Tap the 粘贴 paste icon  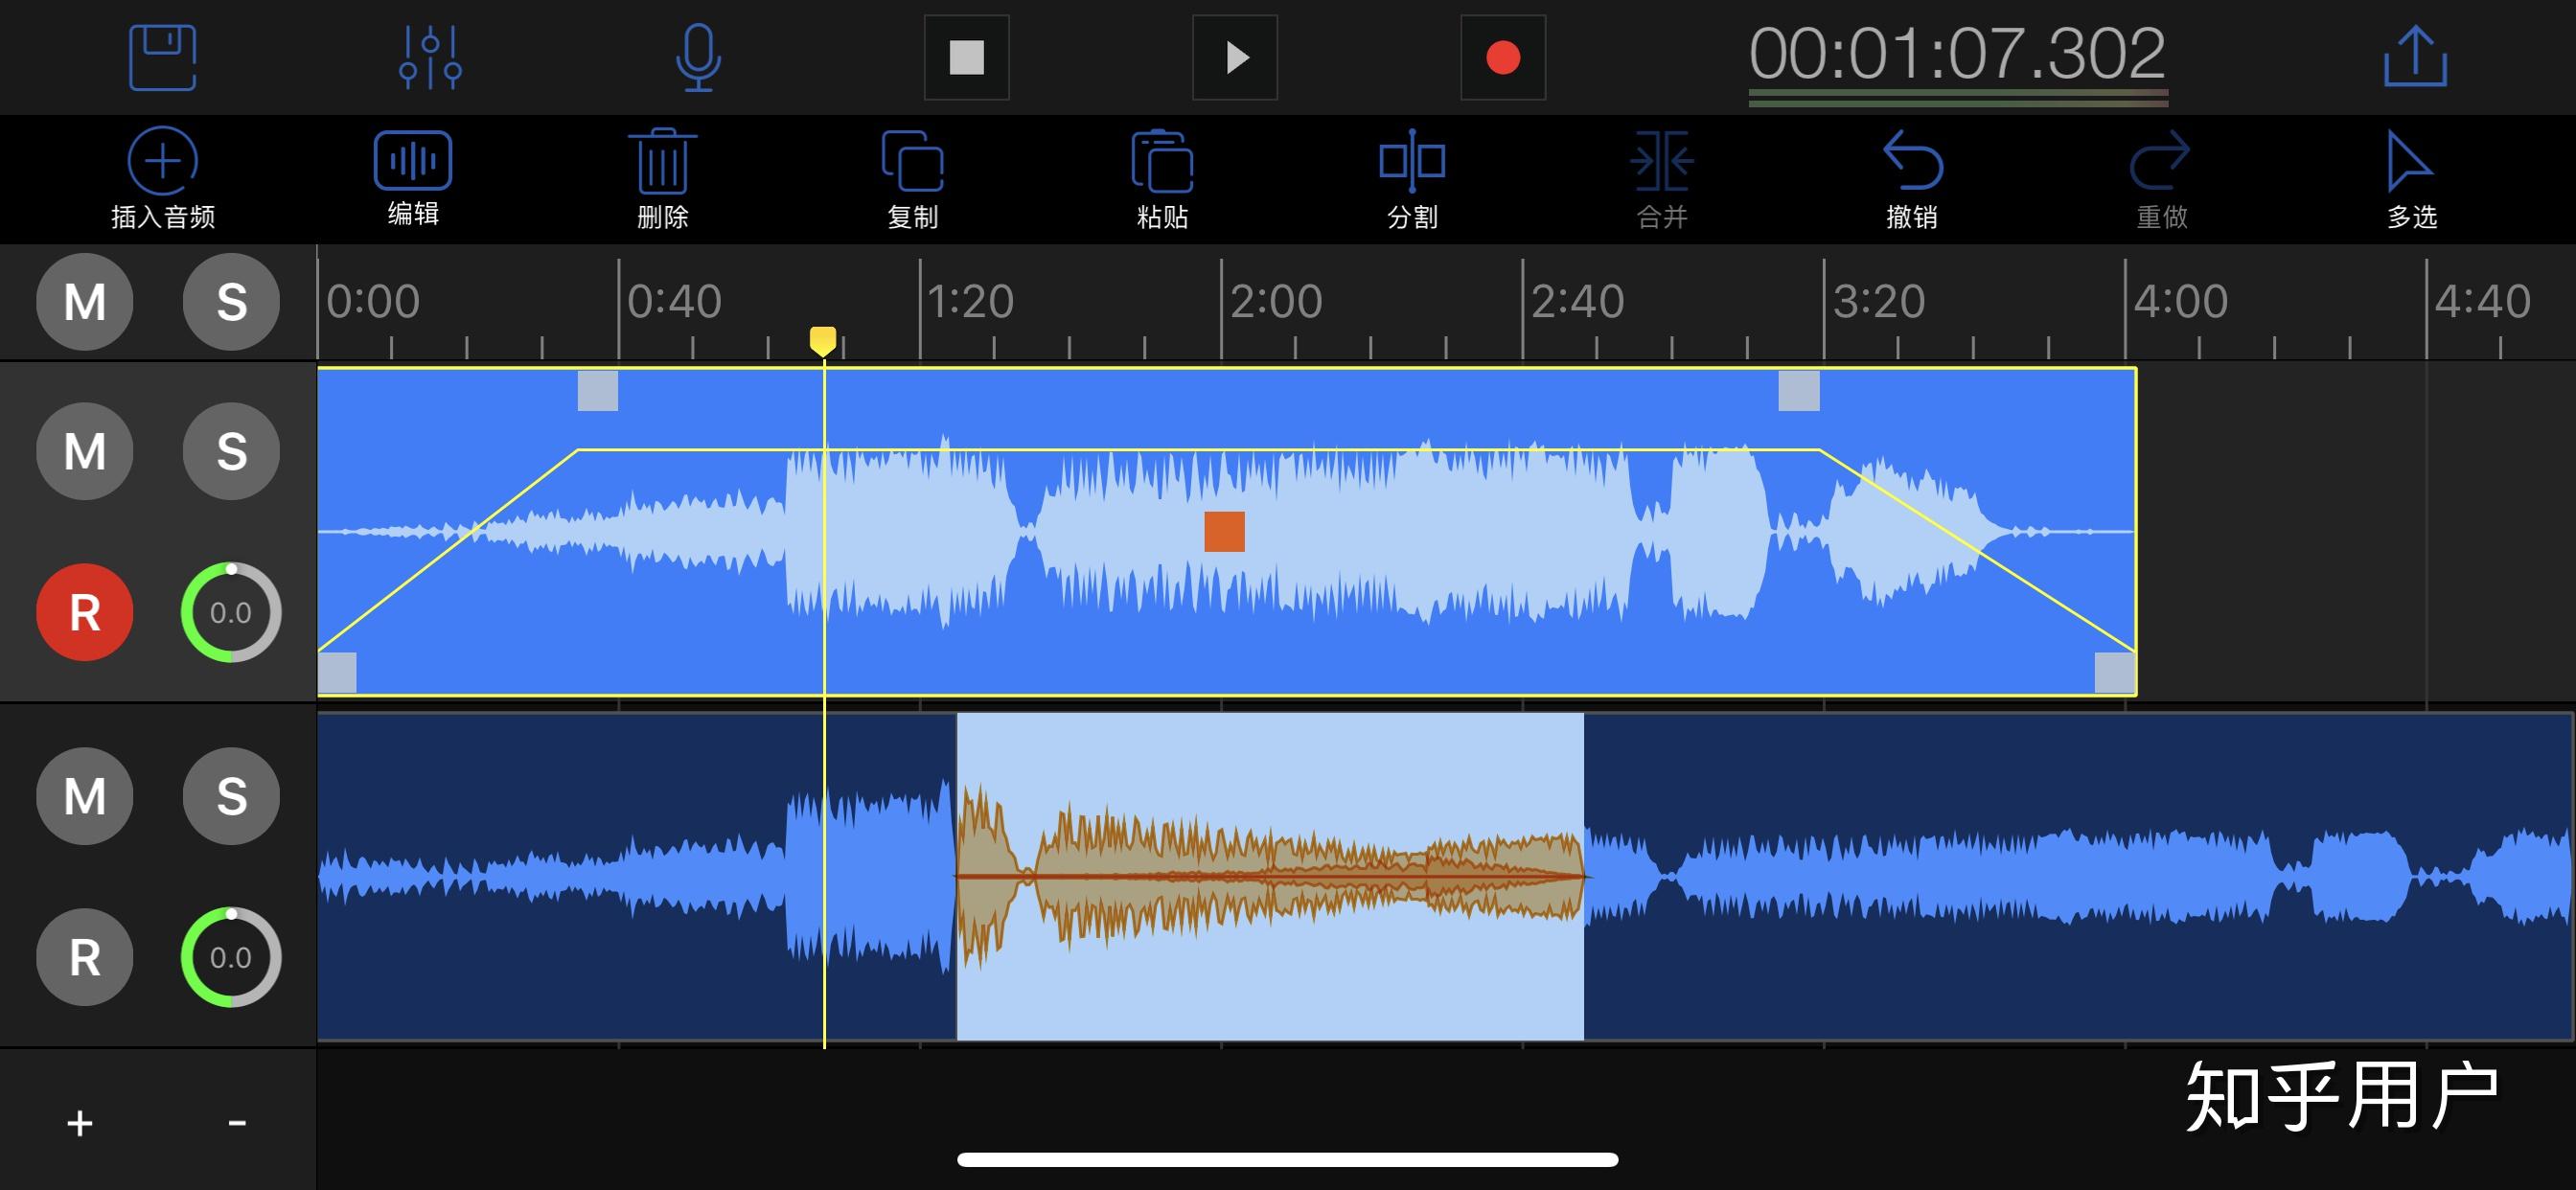pos(1162,179)
